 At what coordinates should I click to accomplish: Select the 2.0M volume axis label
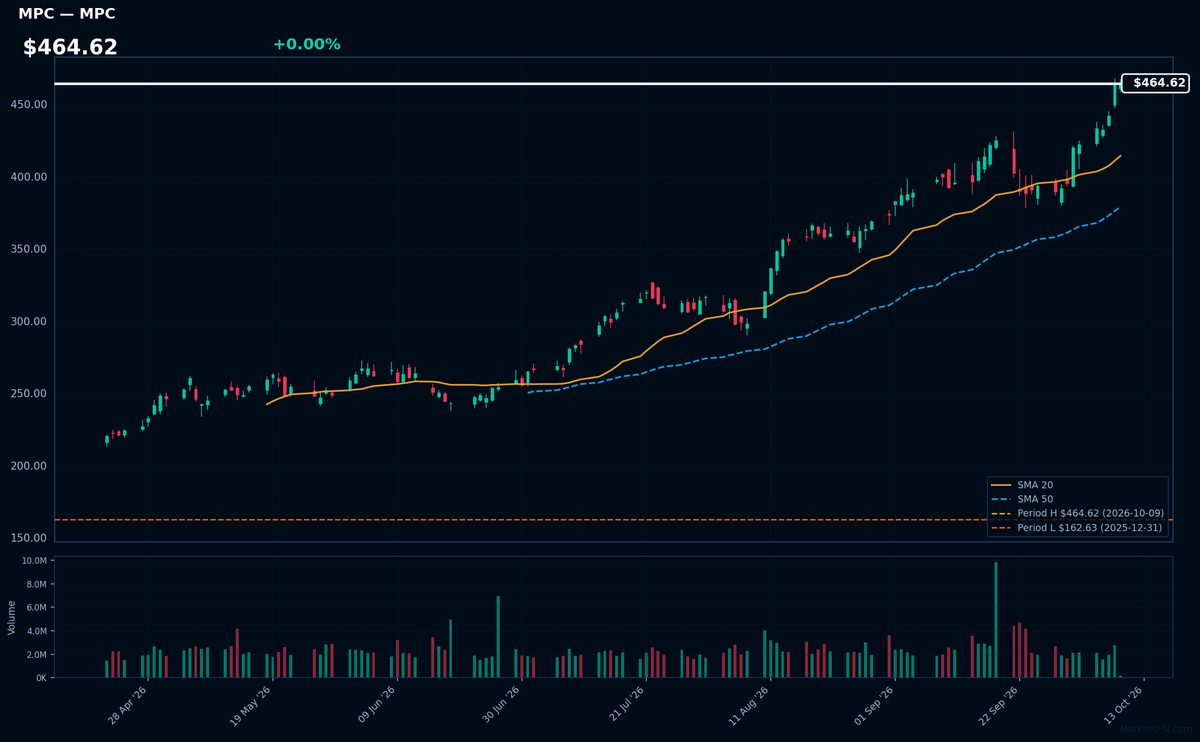tap(36, 655)
